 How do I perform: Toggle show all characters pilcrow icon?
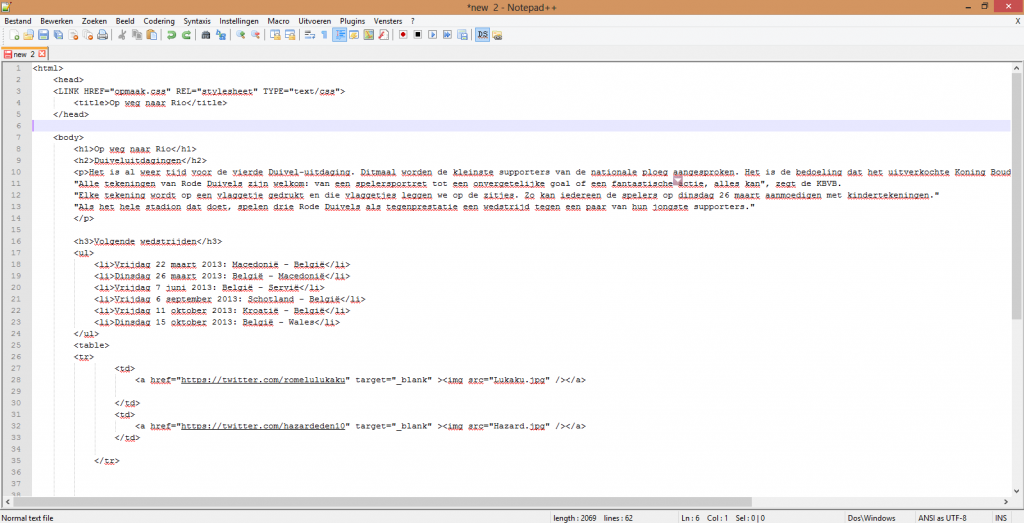coord(324,35)
